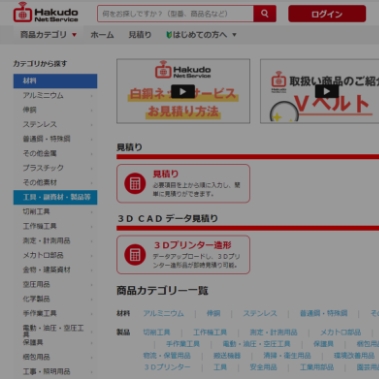
Task: Click 測定・計測用品 link in the 製品 row
Action: 273,333
